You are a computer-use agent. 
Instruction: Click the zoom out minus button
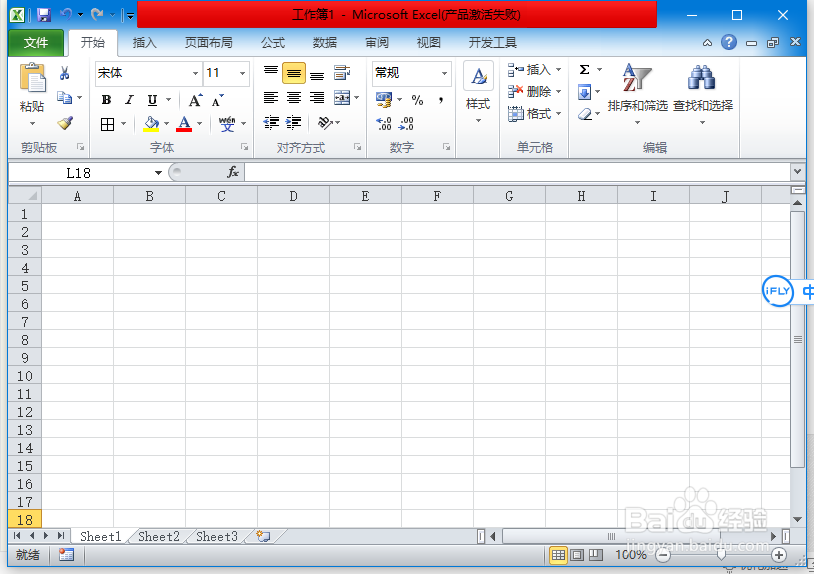(x=662, y=555)
